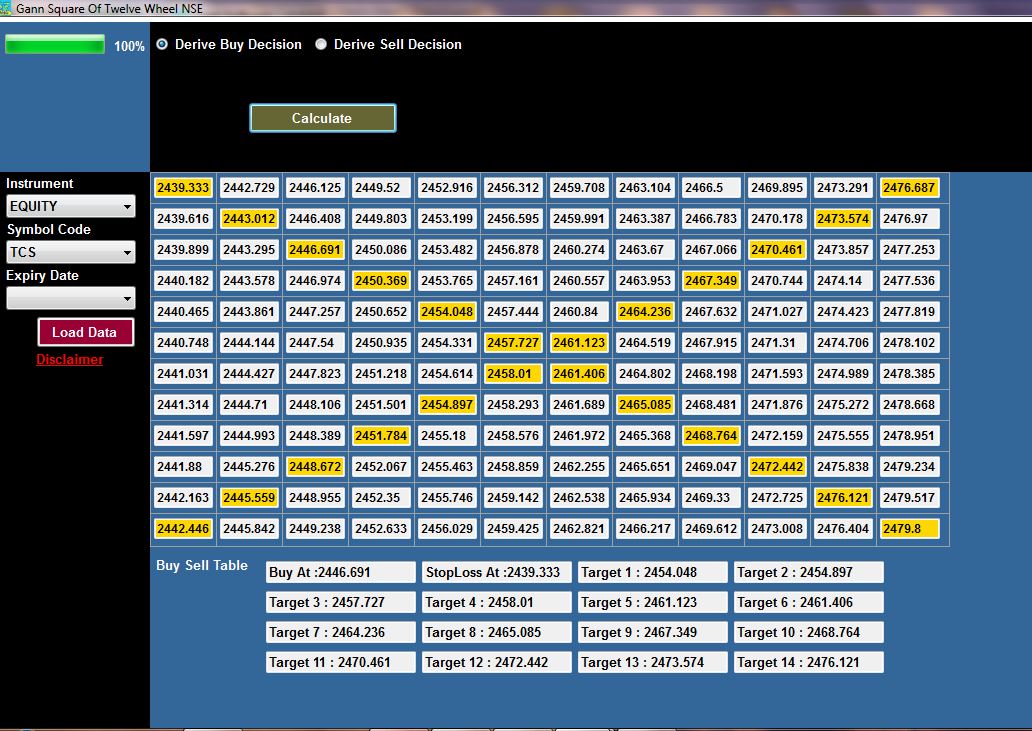
Task: Click the Target 14 : 2476.121 field
Action: click(x=809, y=662)
